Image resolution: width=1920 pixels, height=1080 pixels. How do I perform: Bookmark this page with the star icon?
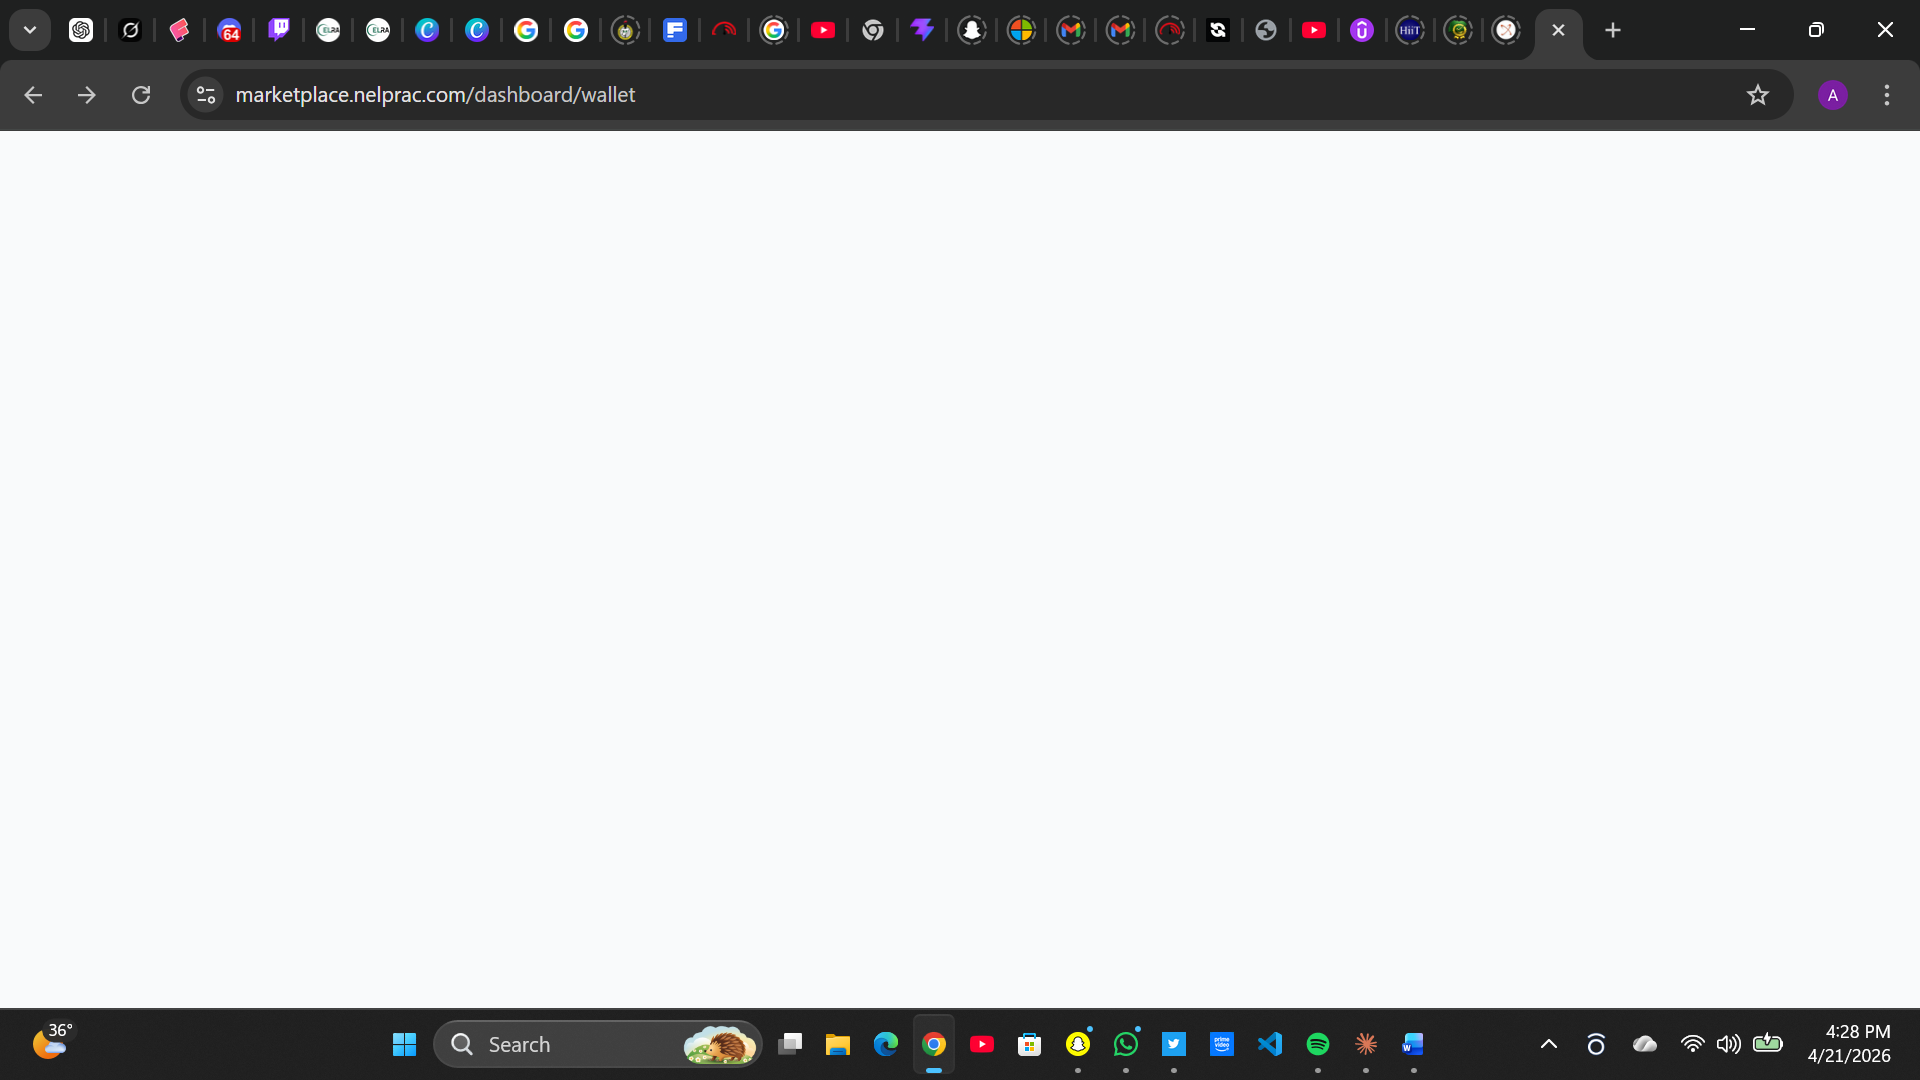[x=1757, y=95]
